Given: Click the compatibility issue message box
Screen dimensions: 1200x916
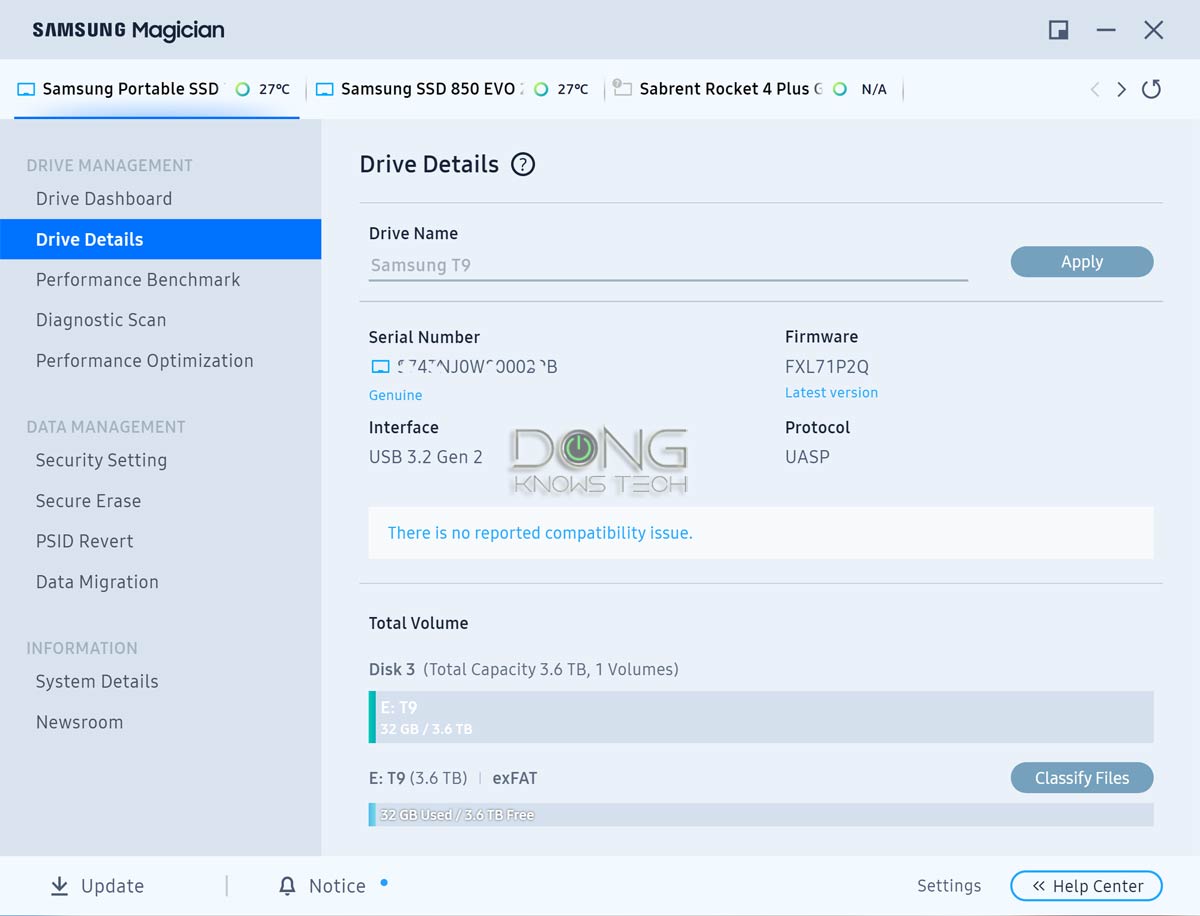Looking at the screenshot, I should pos(761,533).
